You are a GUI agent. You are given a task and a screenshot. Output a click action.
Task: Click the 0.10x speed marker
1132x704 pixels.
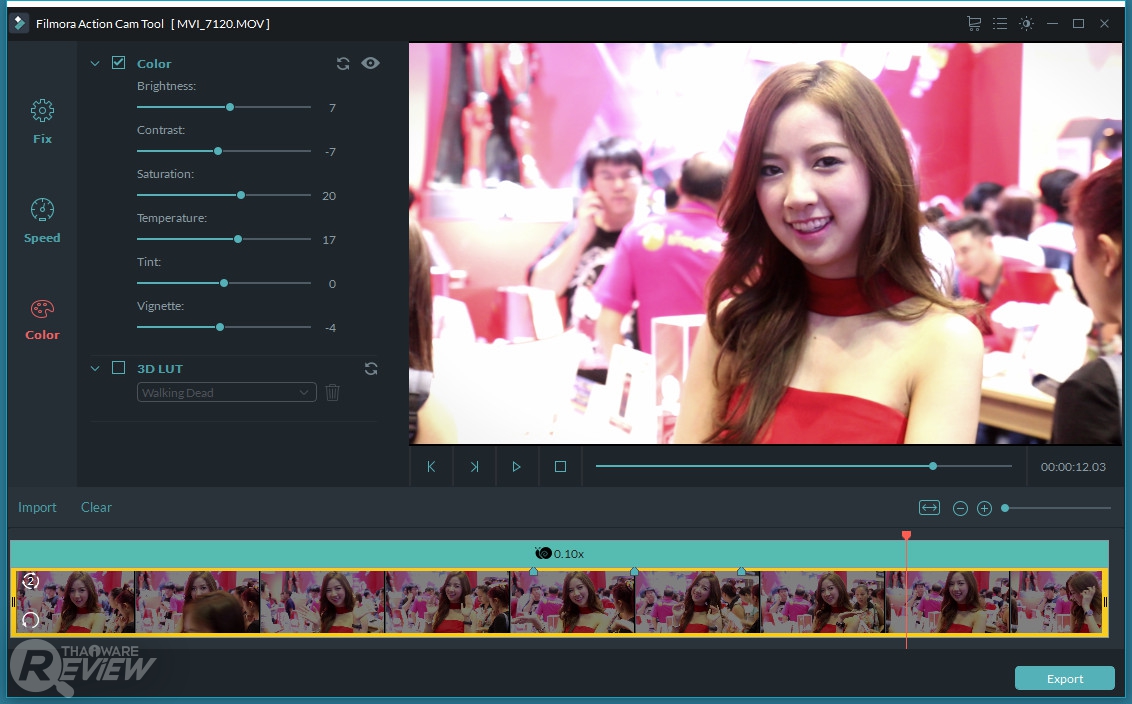pyautogui.click(x=560, y=554)
